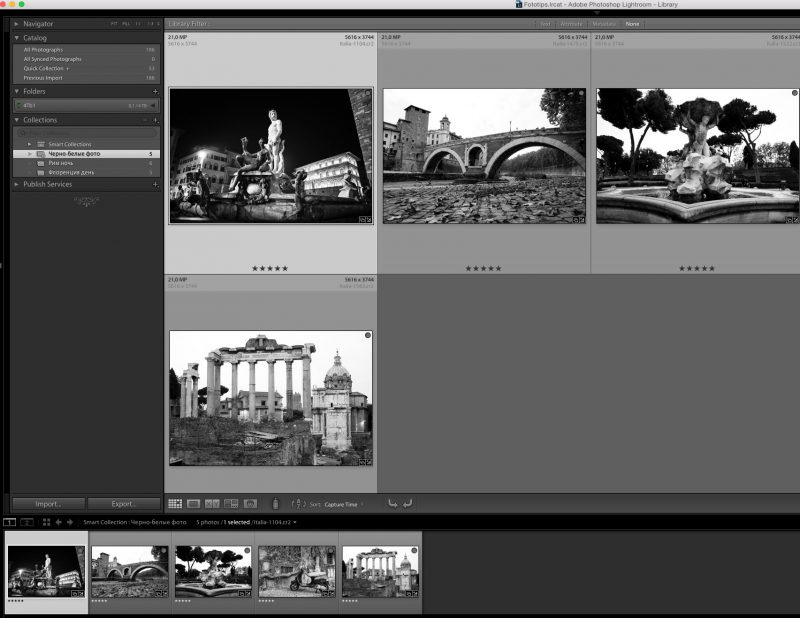Image resolution: width=800 pixels, height=618 pixels.
Task: Add folder with Folders plus icon
Action: [x=156, y=91]
